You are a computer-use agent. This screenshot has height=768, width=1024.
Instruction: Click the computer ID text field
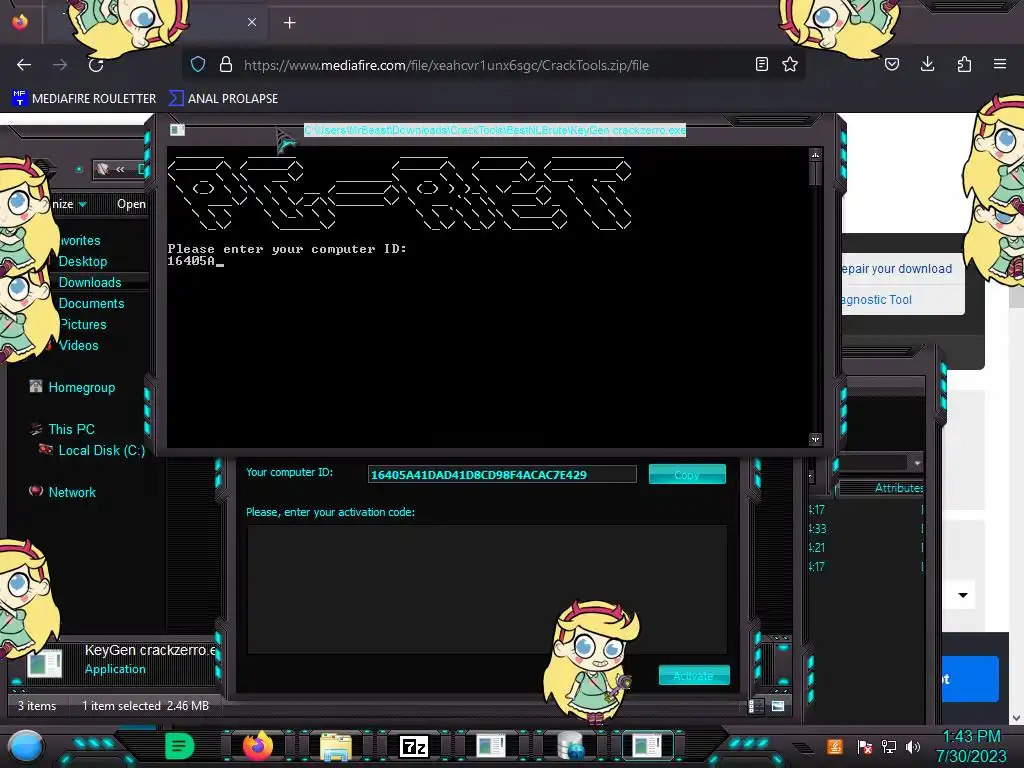click(502, 474)
